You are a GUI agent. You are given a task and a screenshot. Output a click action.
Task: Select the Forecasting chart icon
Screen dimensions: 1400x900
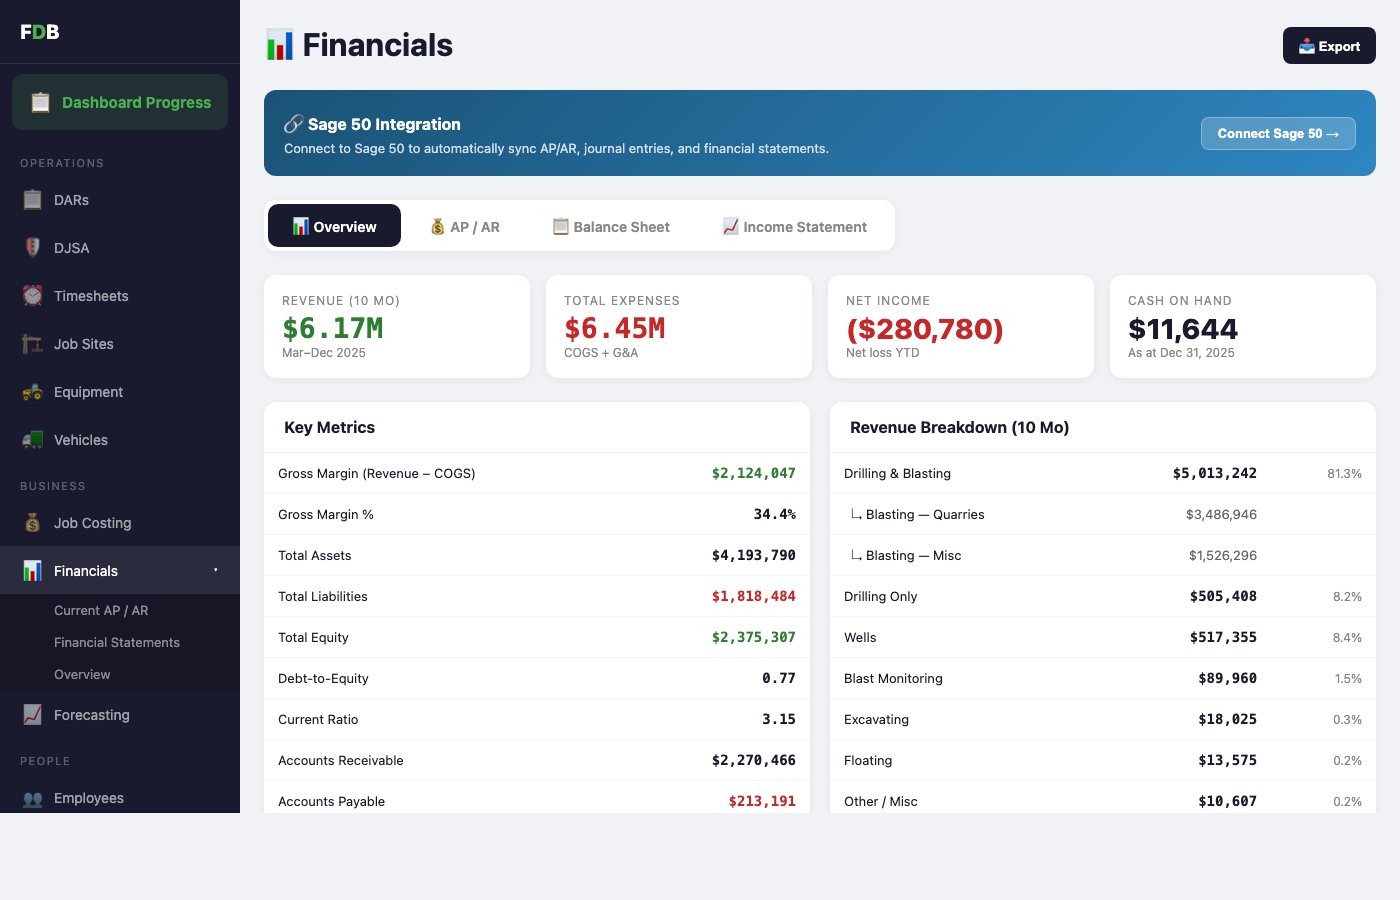(32, 715)
